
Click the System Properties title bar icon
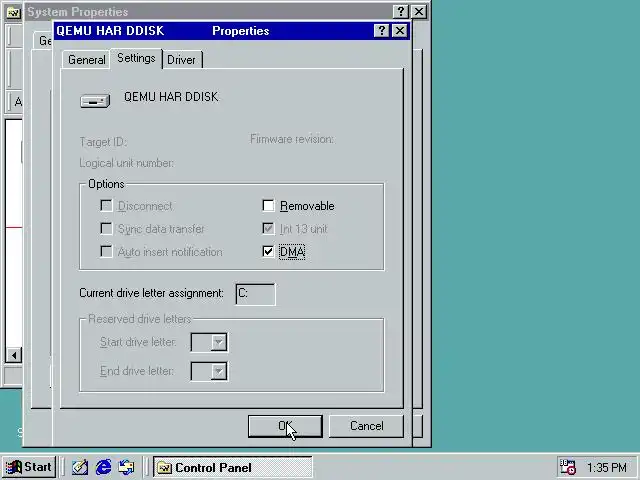coord(13,12)
